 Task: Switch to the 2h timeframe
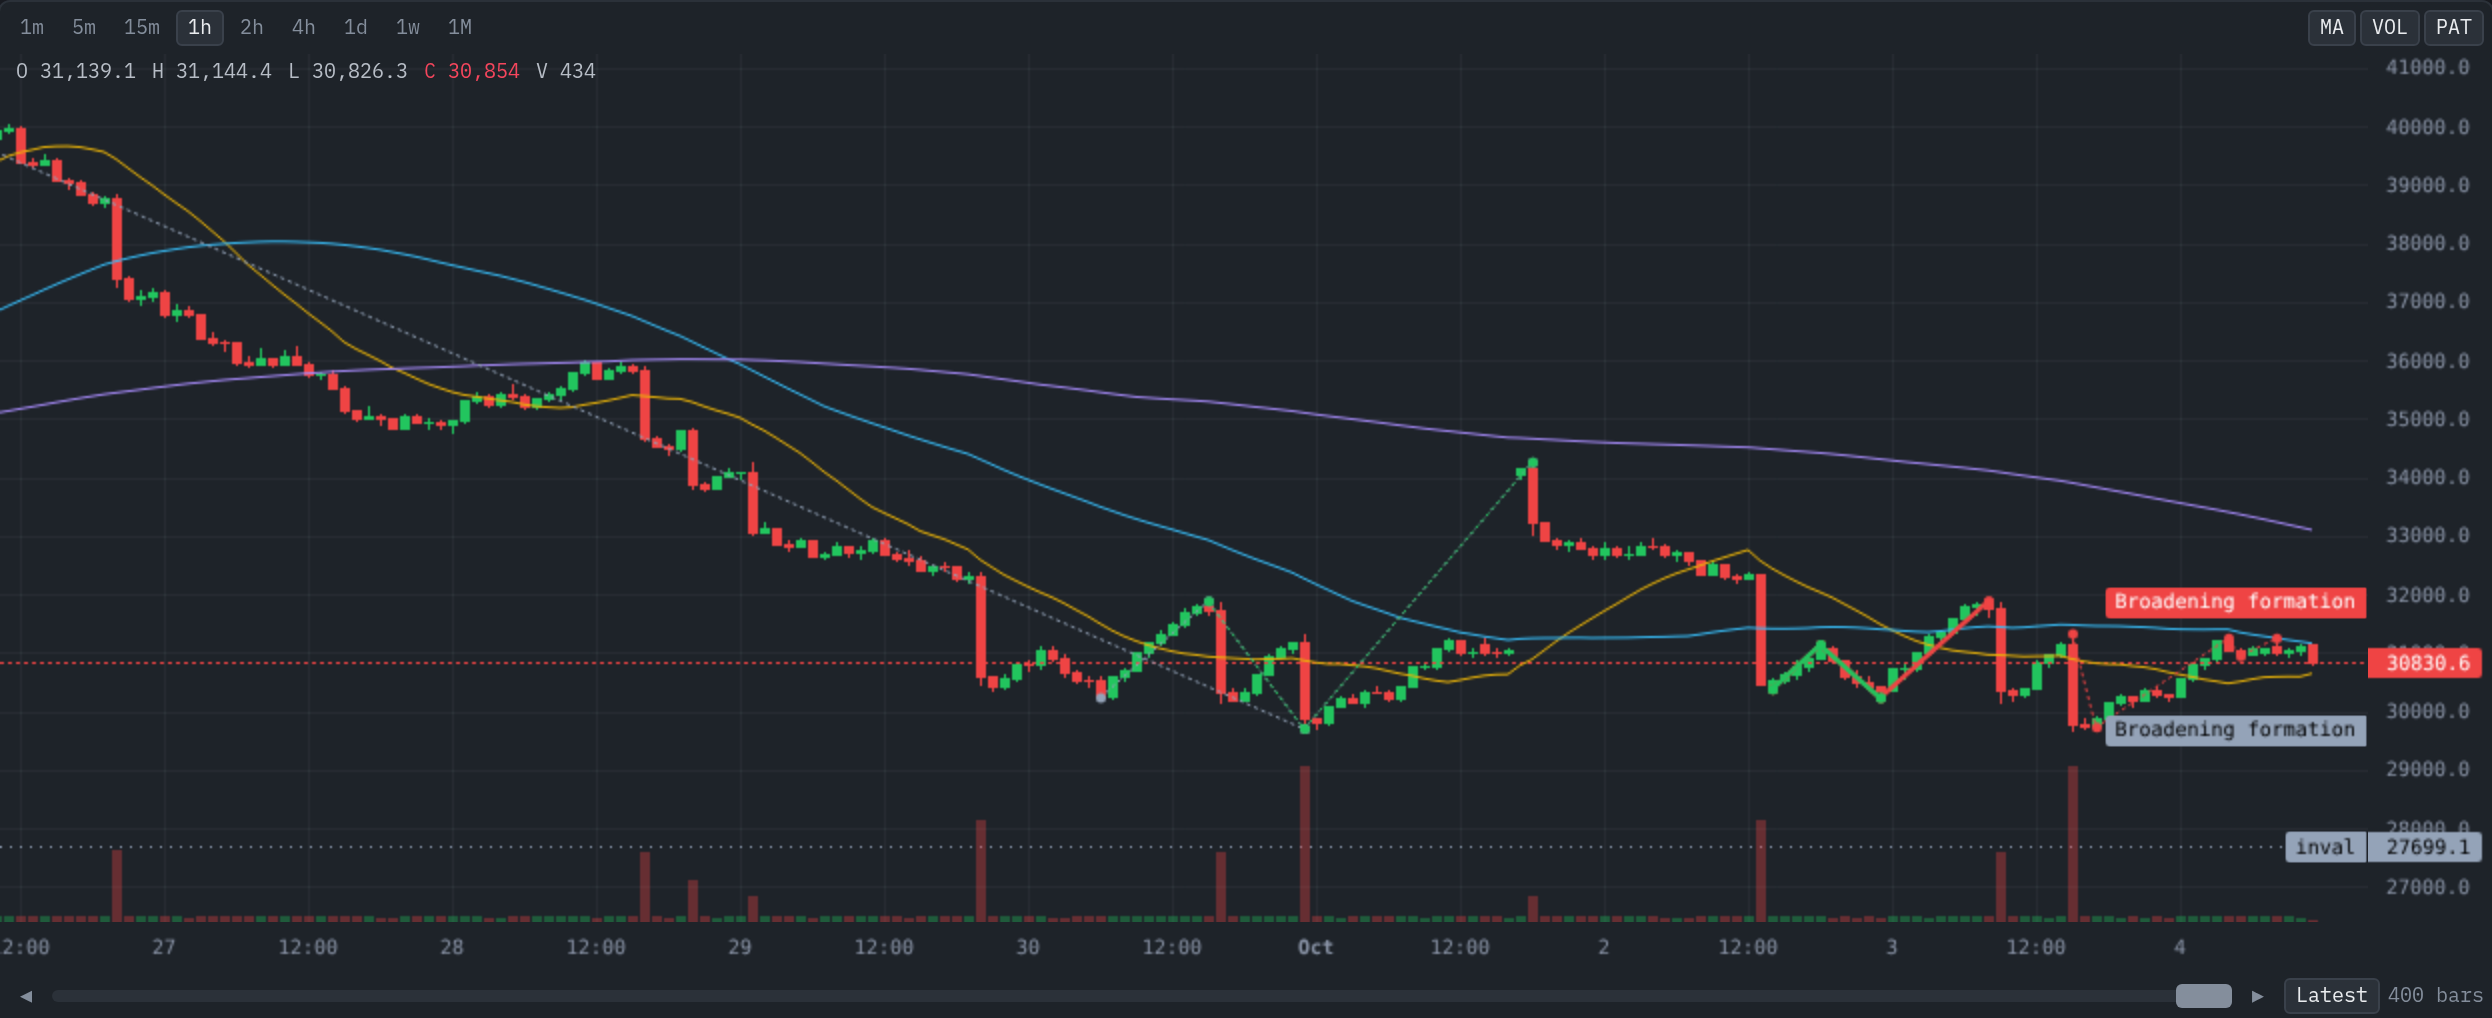[x=252, y=27]
